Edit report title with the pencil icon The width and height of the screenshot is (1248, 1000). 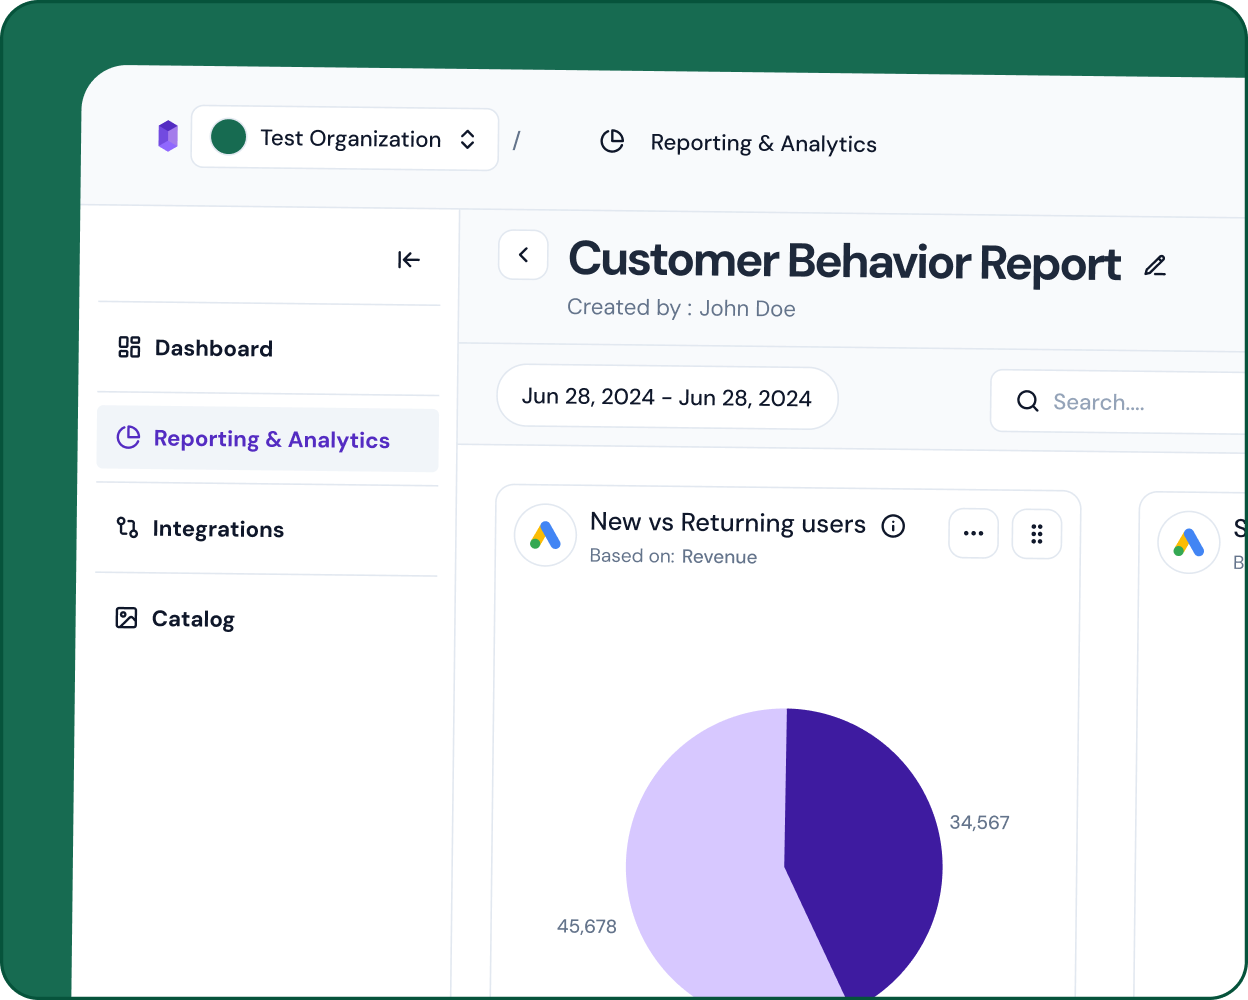(1155, 265)
